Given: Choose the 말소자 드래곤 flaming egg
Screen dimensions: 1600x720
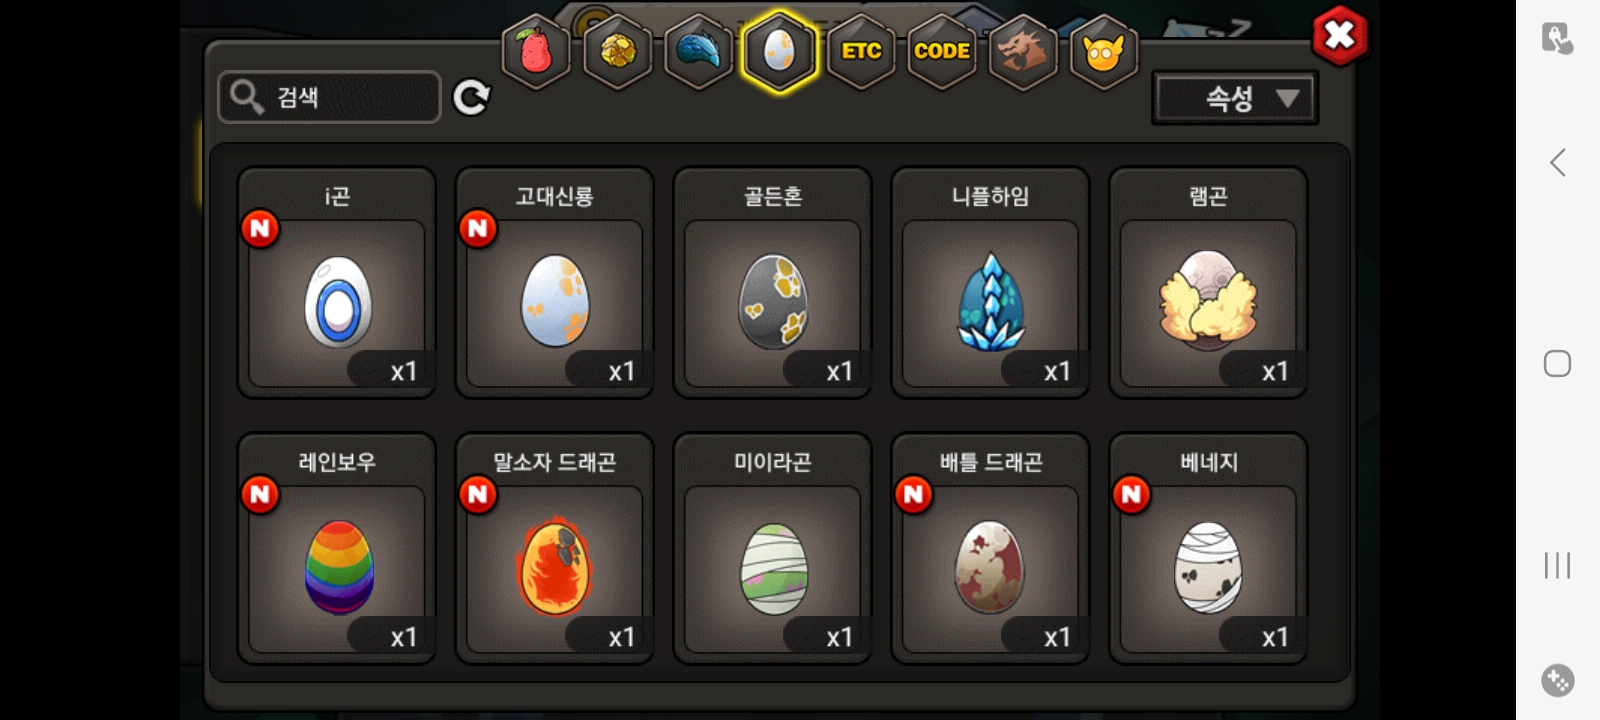Looking at the screenshot, I should tap(555, 549).
